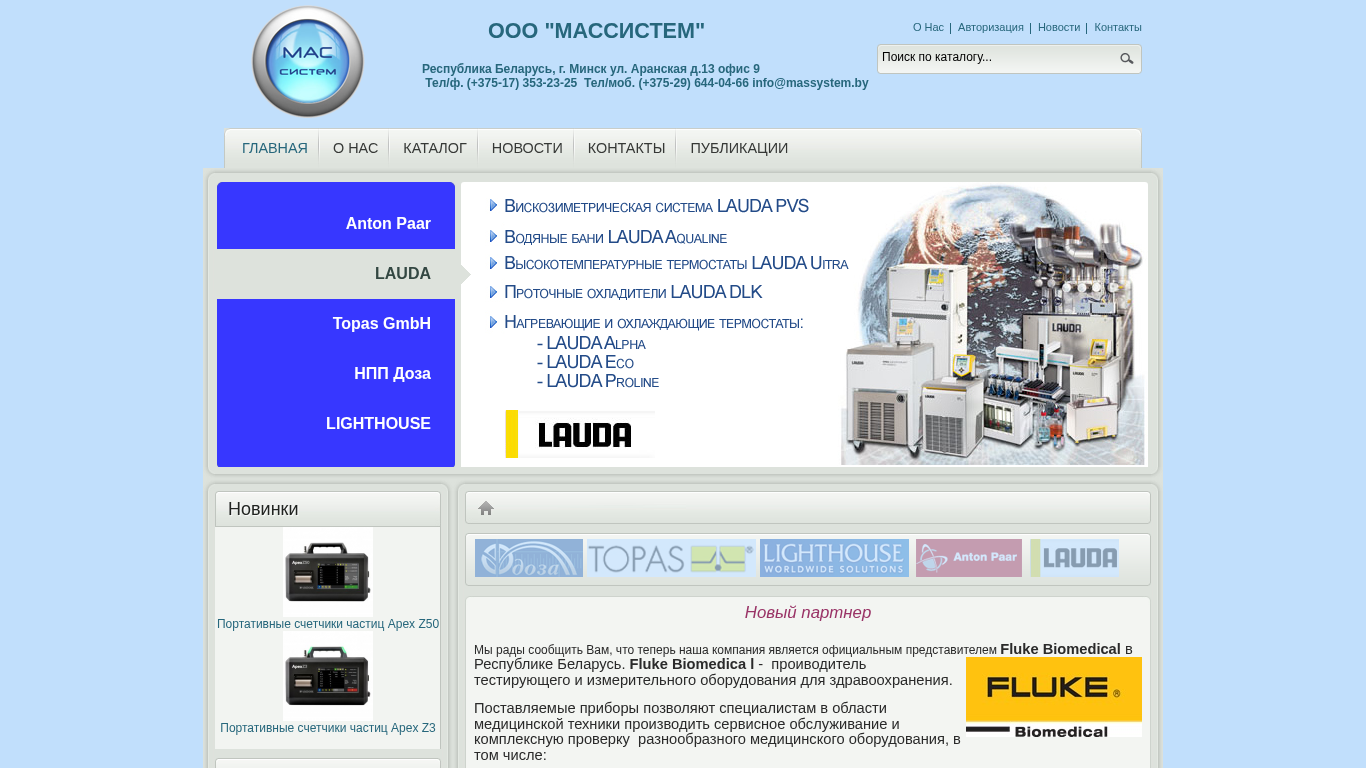Screen dimensions: 1366x768
Task: Click the ООО "МАССИСТЕМ" title
Action: click(597, 31)
